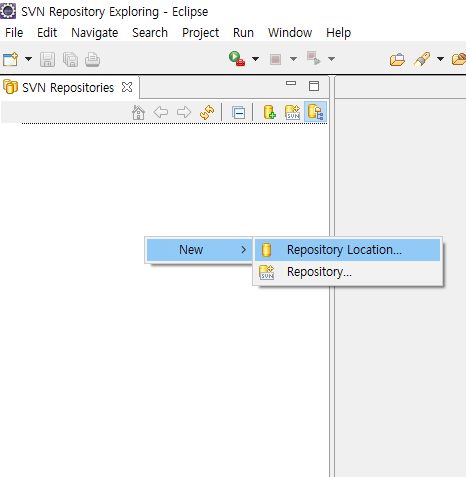Open the File menu

[x=14, y=33]
